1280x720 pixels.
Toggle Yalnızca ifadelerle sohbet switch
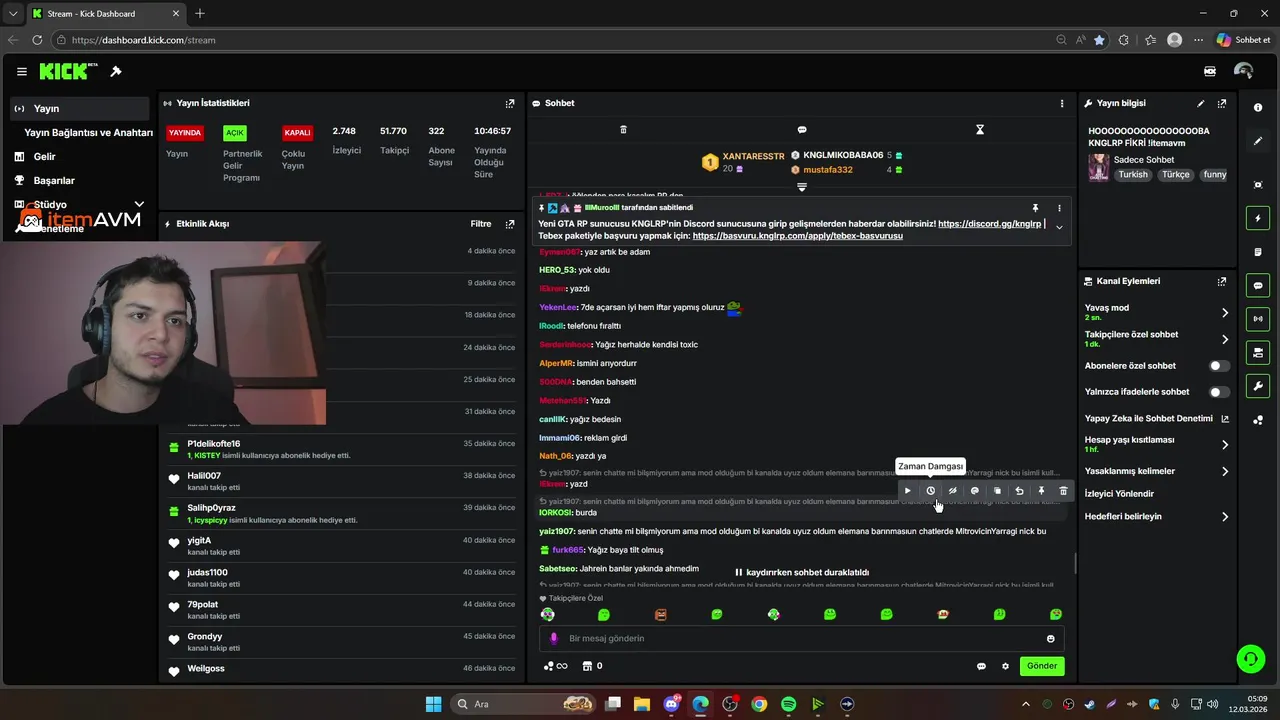pyautogui.click(x=1219, y=392)
